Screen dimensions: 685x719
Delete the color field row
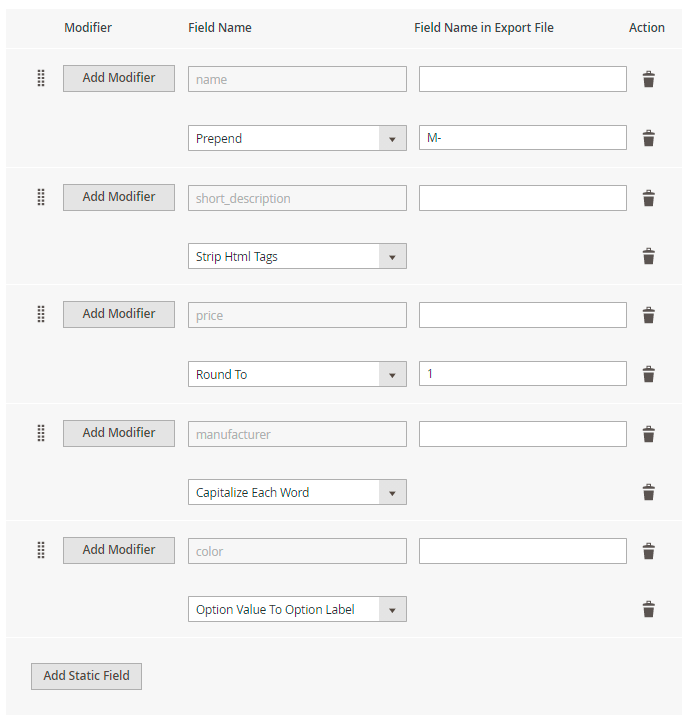click(x=648, y=551)
